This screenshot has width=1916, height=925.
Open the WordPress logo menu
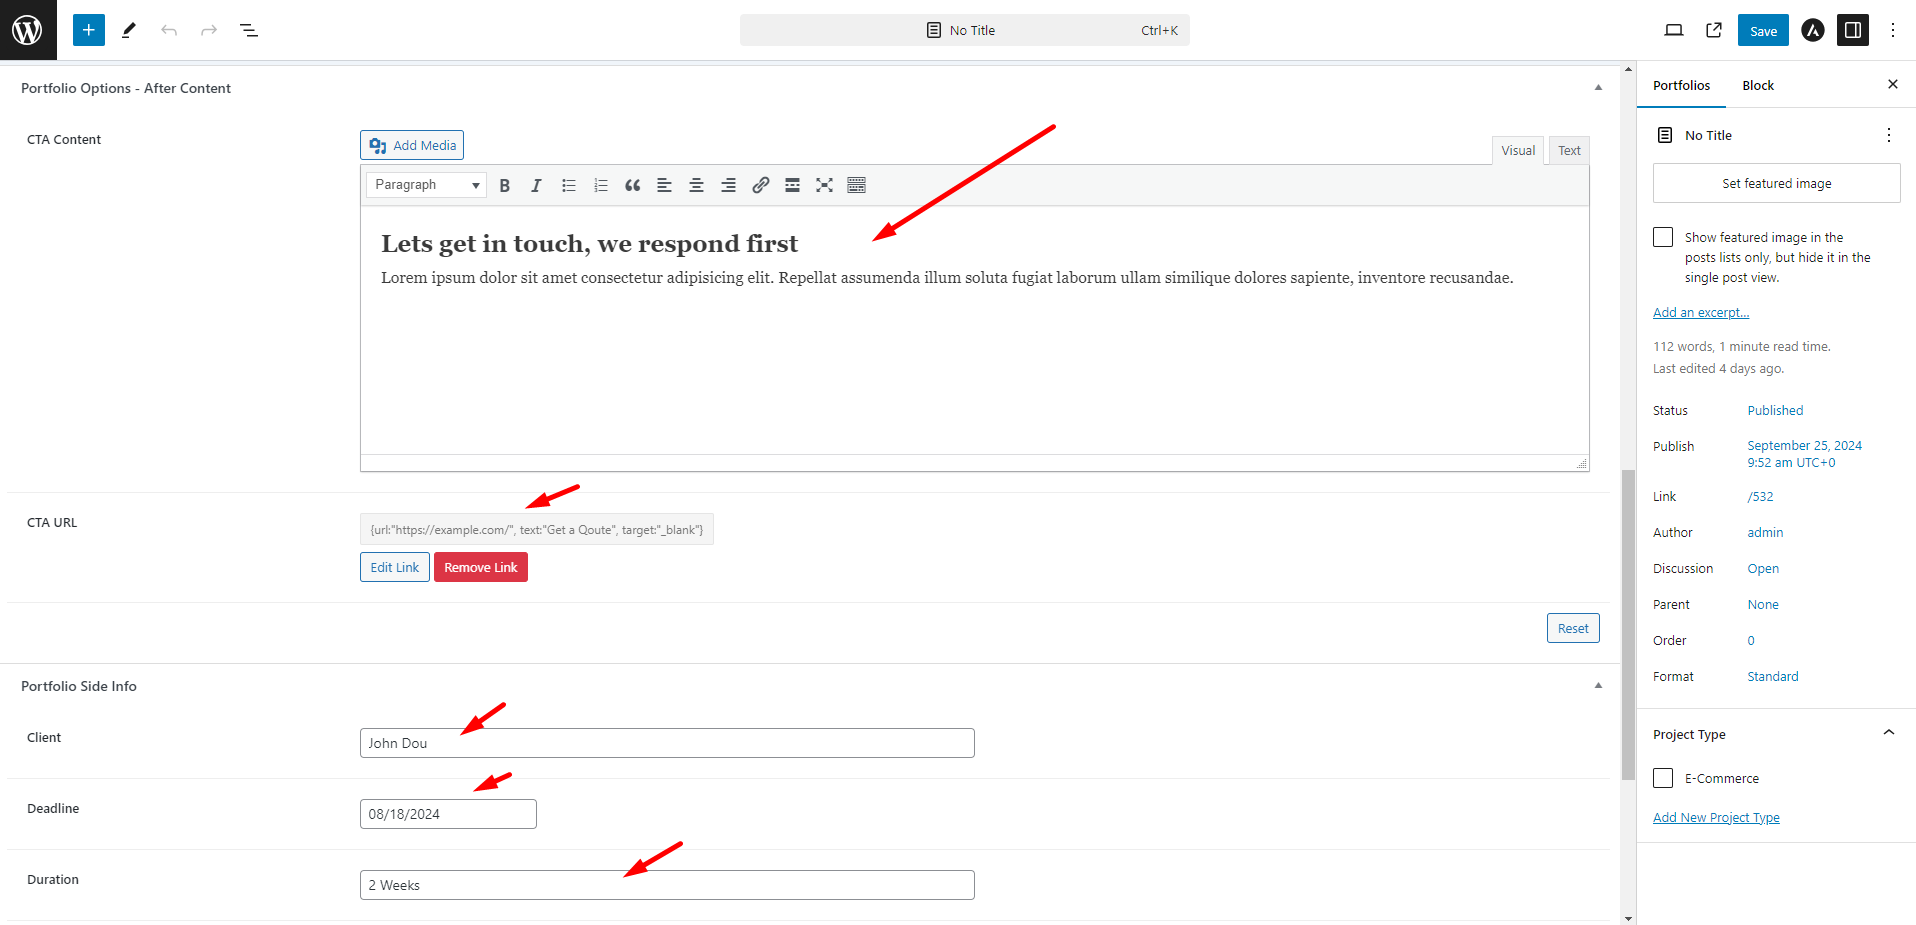pyautogui.click(x=28, y=30)
